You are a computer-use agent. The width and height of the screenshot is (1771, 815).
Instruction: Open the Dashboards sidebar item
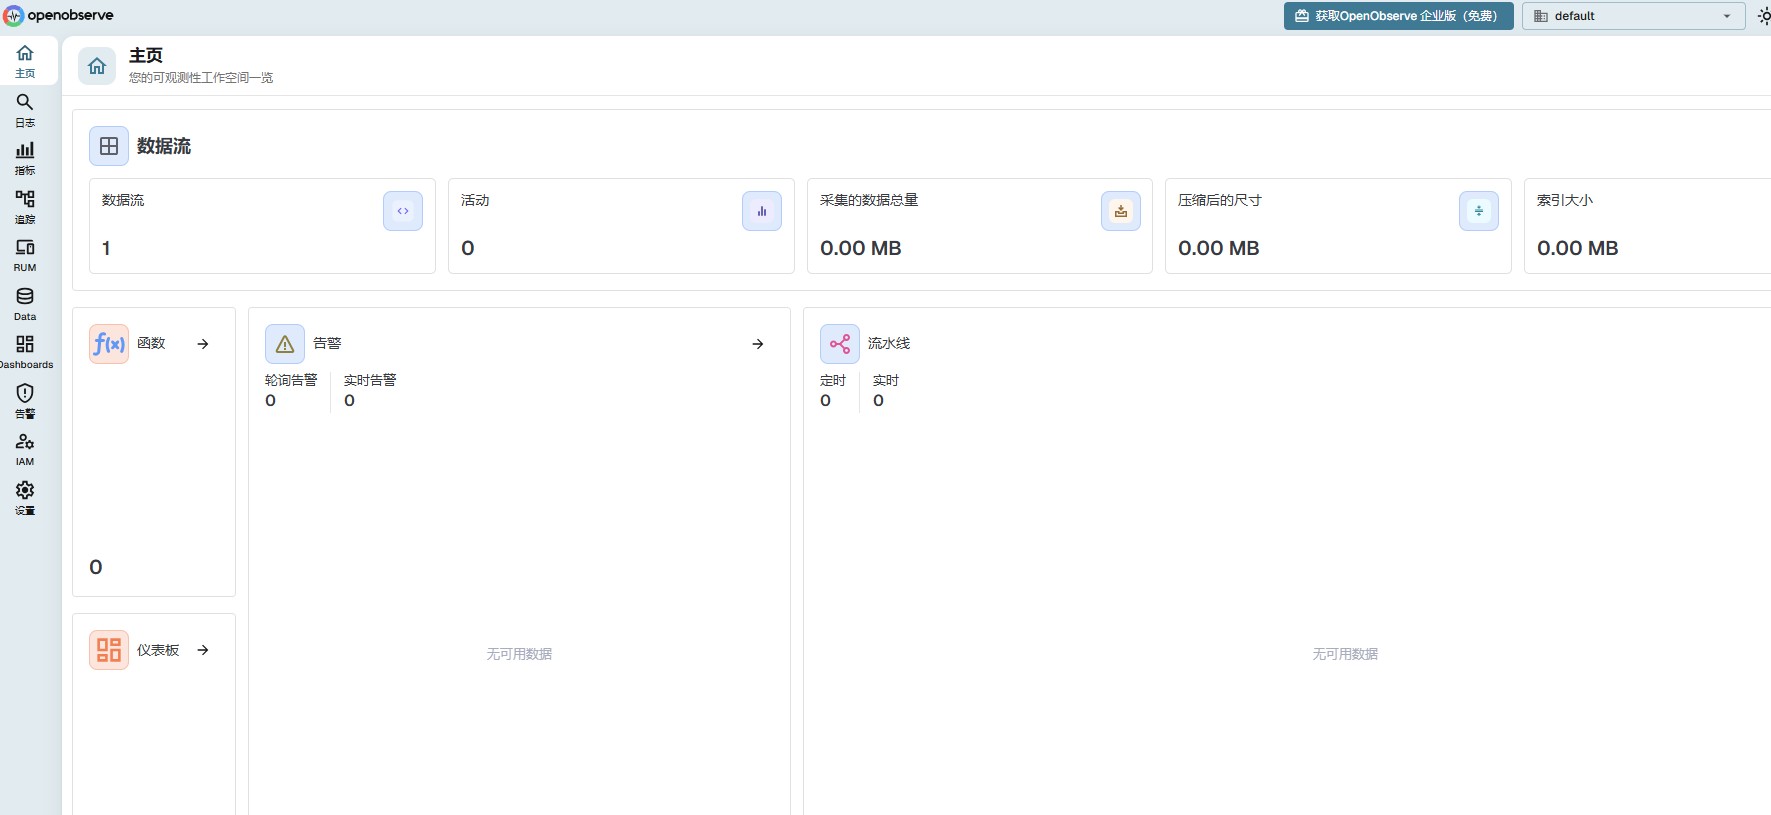(25, 352)
